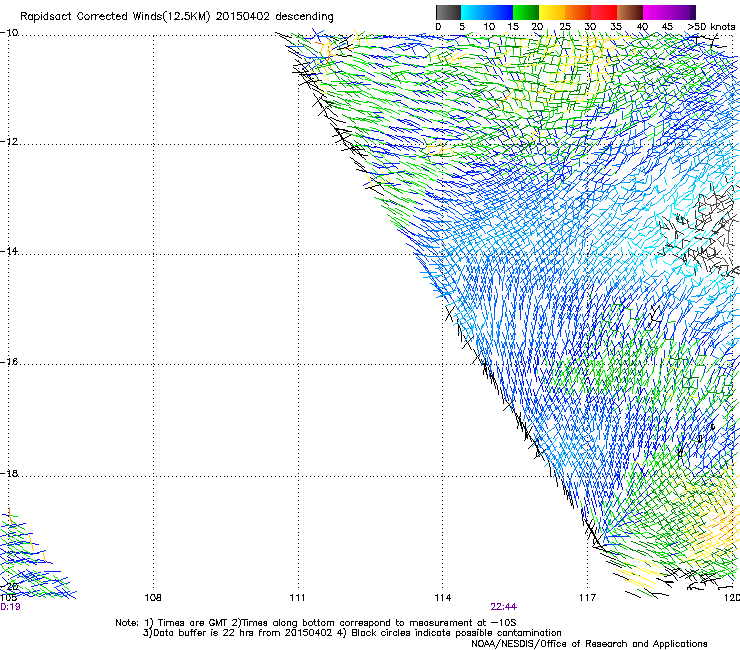Click the '-18' latitude axis label
740x650 pixels.
point(9,473)
